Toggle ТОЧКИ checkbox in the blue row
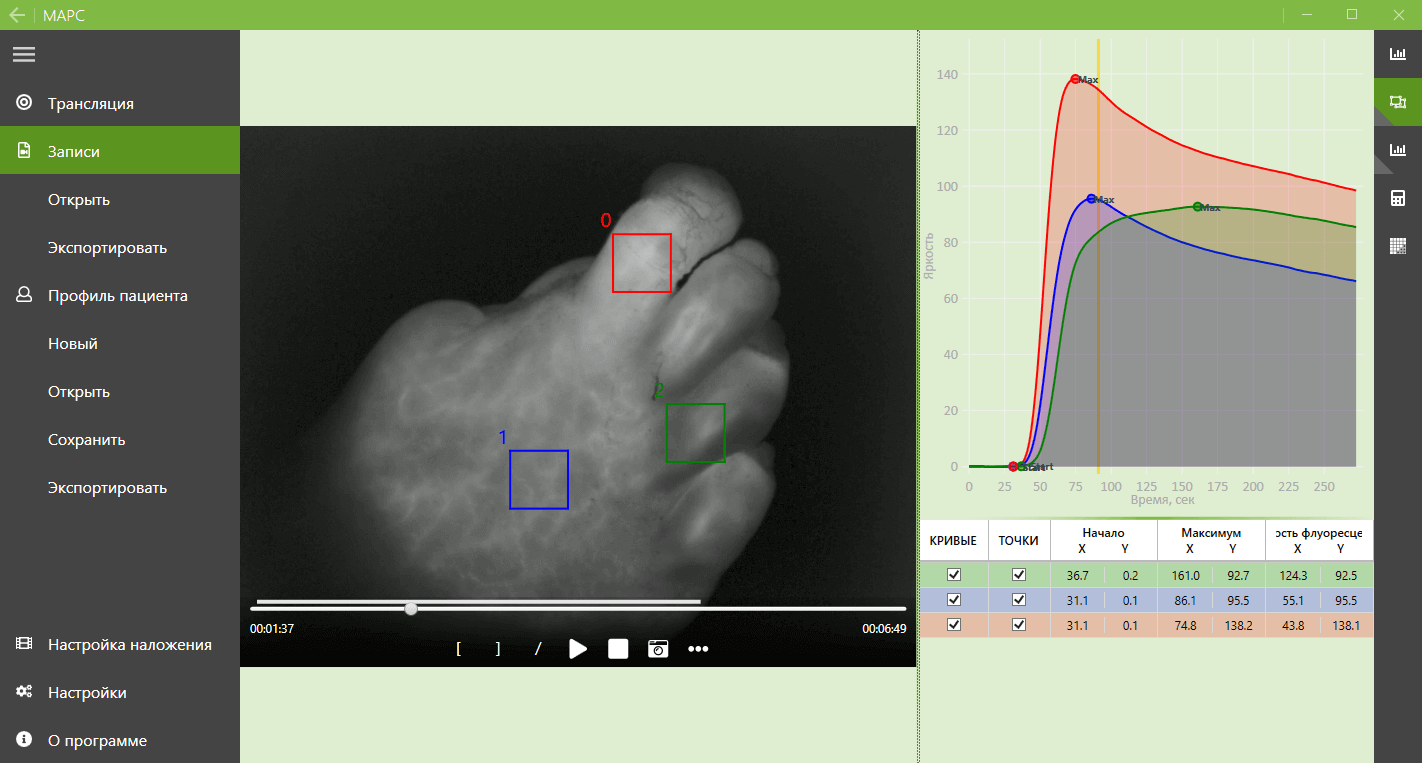This screenshot has width=1422, height=763. click(x=1019, y=599)
